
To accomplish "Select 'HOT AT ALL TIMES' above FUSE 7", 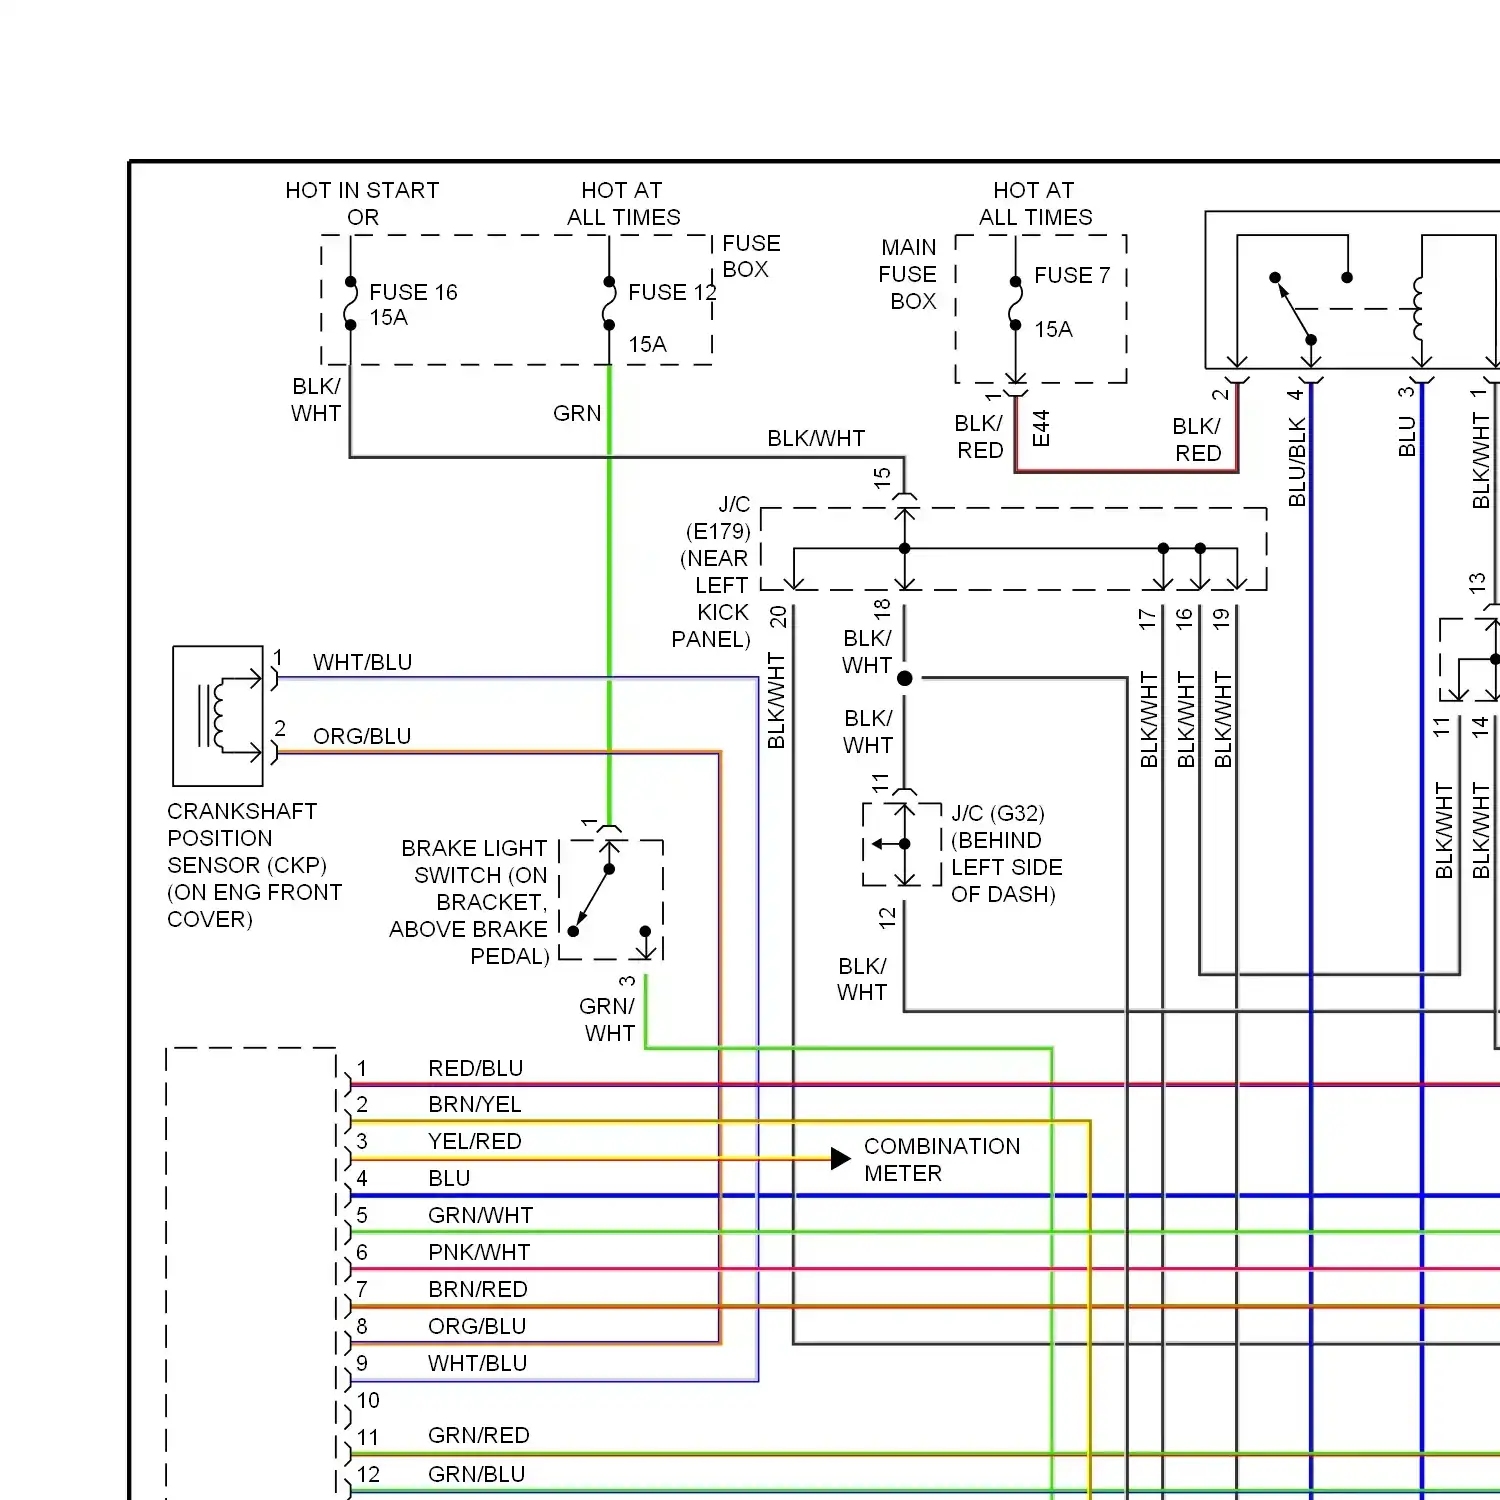I will point(1035,203).
